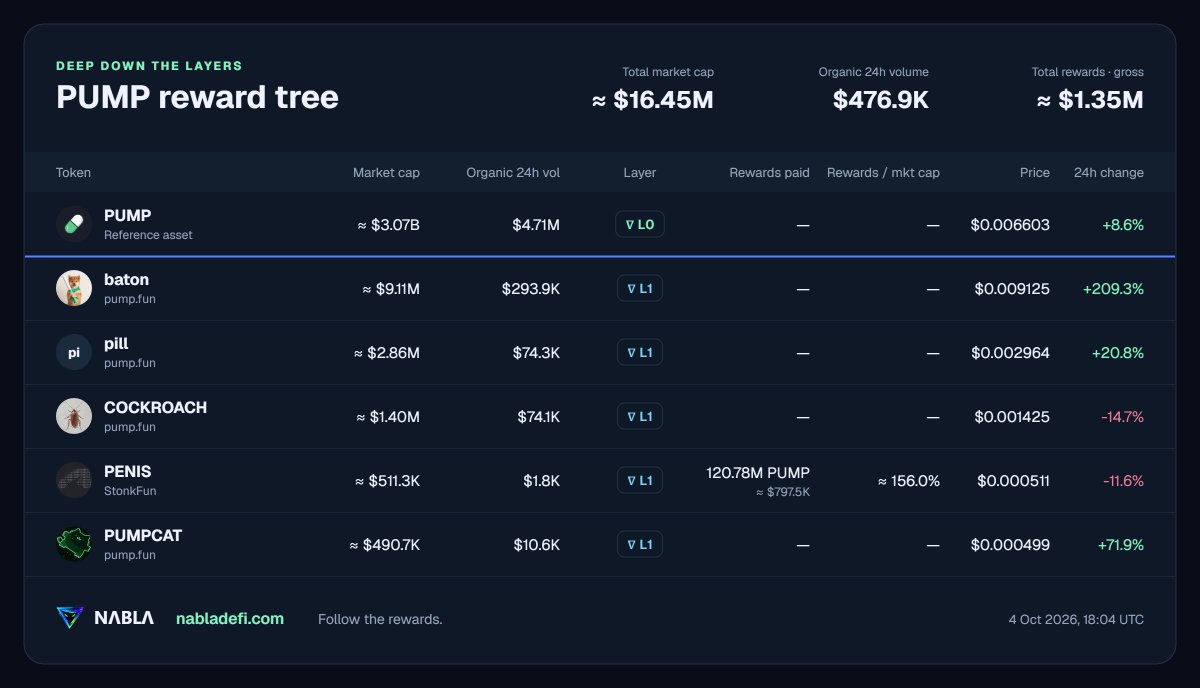
Task: Click the NABLA logo icon
Action: point(70,618)
